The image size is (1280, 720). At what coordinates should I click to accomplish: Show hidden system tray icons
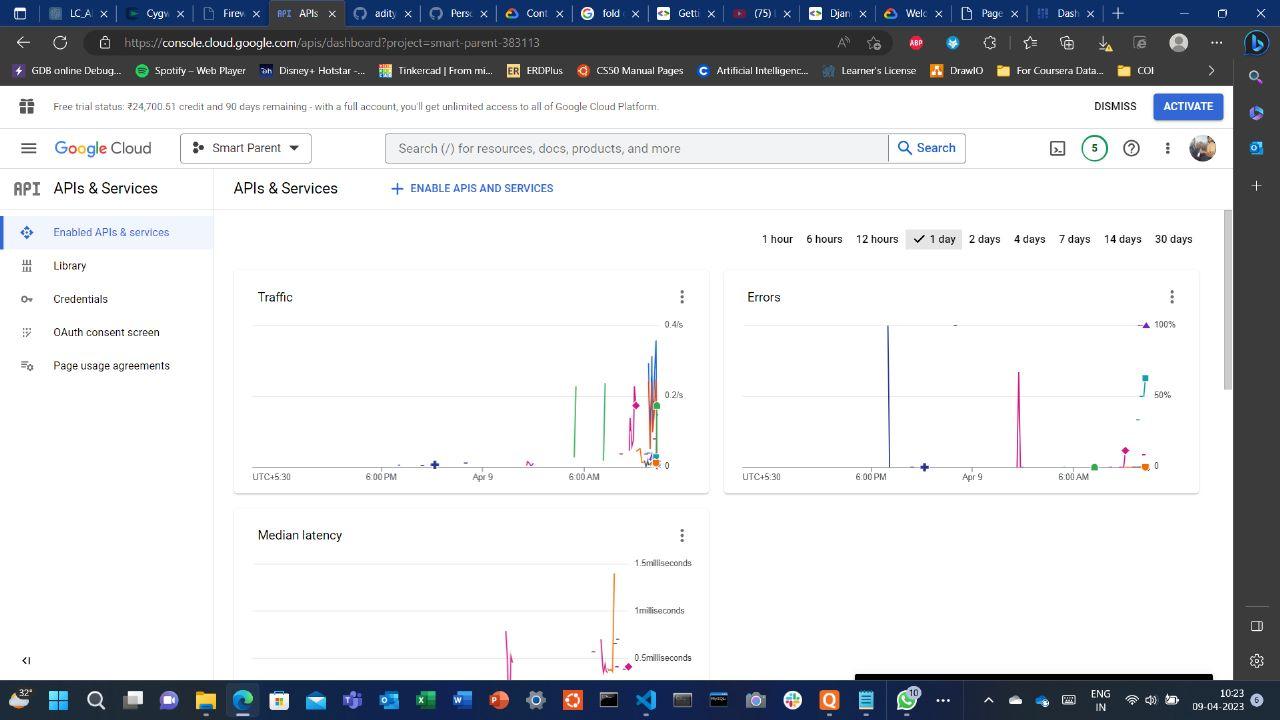tap(988, 700)
